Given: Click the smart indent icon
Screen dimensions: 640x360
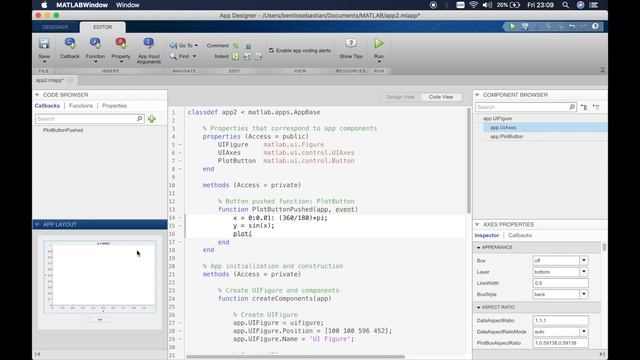Looking at the screenshot, I should click(x=236, y=56).
